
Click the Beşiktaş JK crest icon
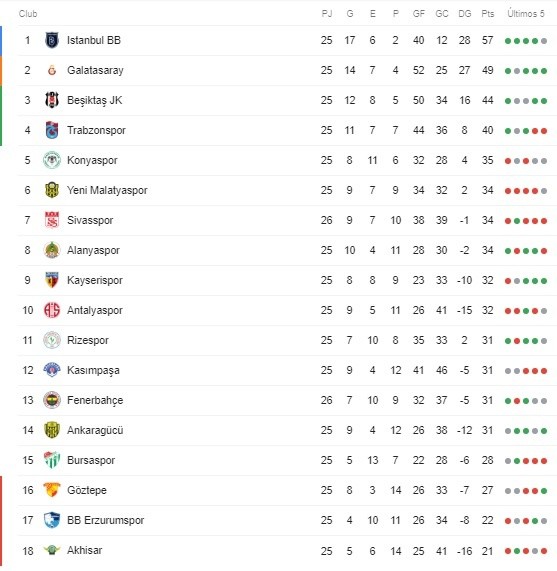click(x=52, y=100)
